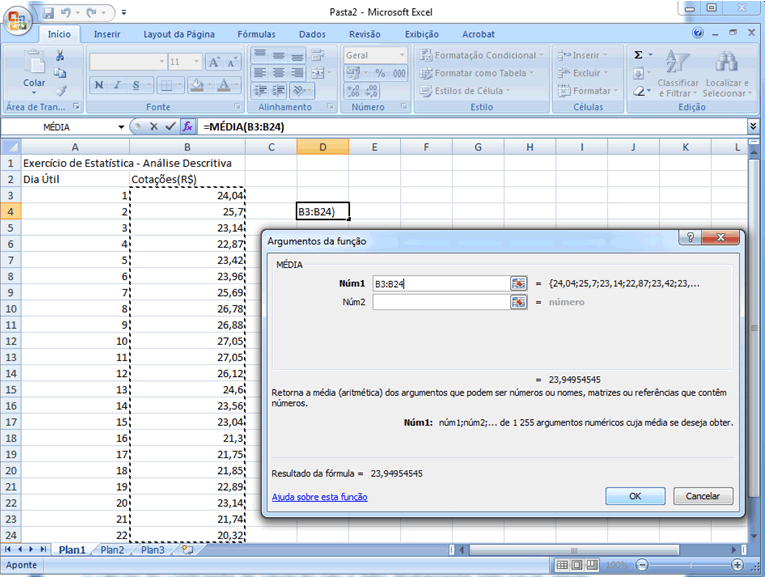Click the Classificar e Filtrar icon

678,62
